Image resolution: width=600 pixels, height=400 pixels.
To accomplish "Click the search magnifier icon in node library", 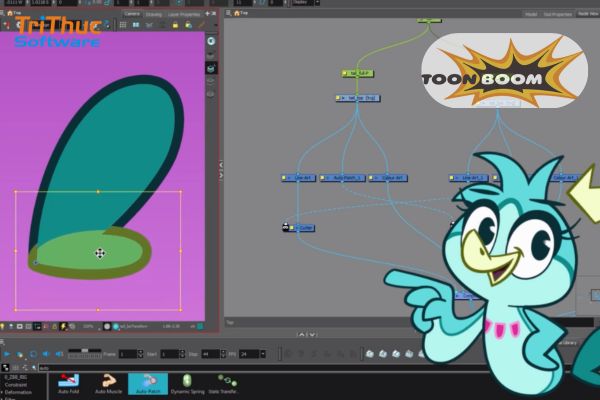I will (x=34, y=368).
